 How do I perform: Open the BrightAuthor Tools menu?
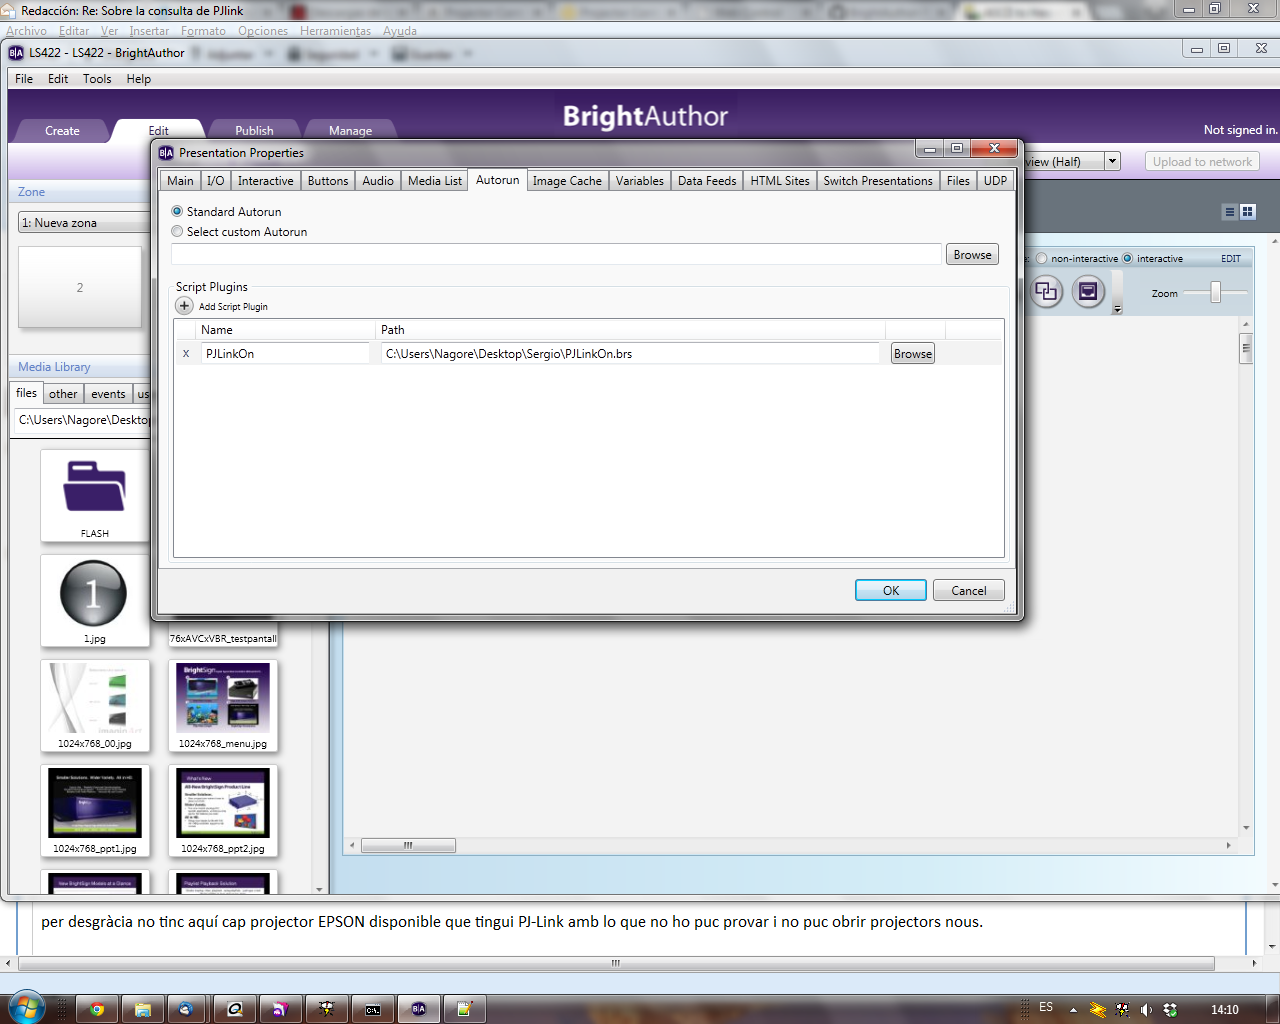coord(97,79)
